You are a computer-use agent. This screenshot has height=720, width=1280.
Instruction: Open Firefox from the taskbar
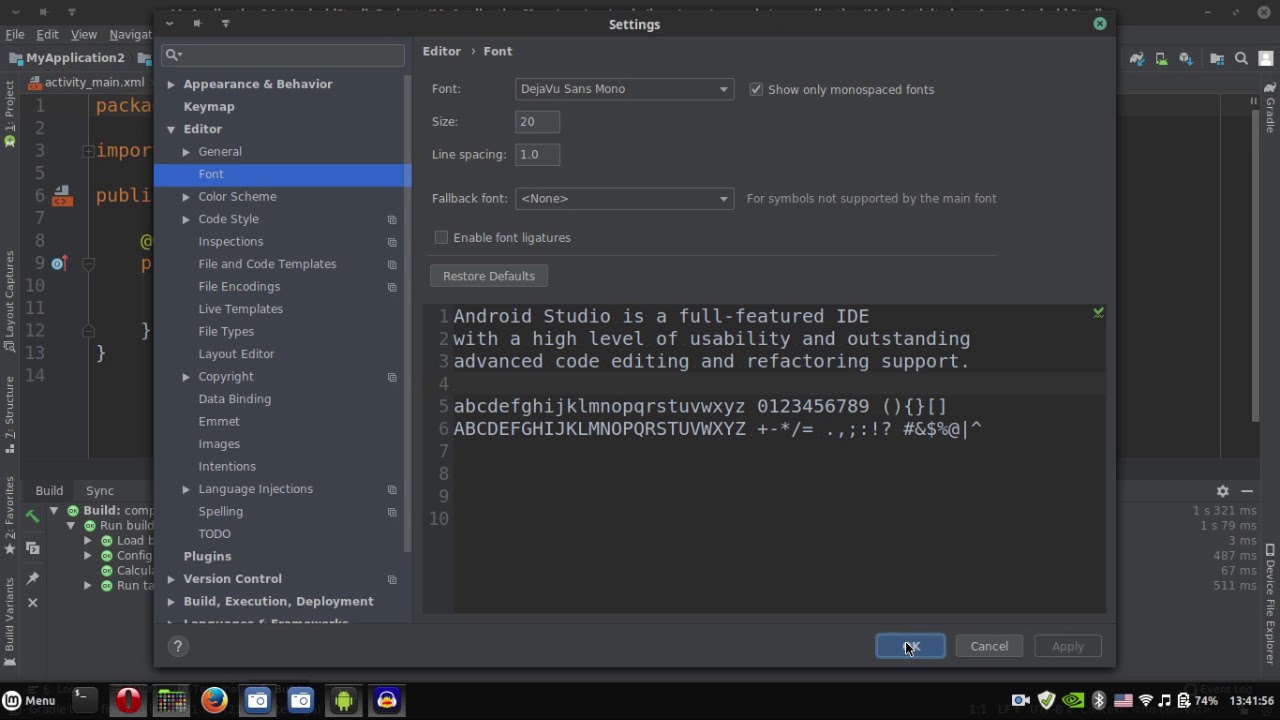tap(214, 700)
